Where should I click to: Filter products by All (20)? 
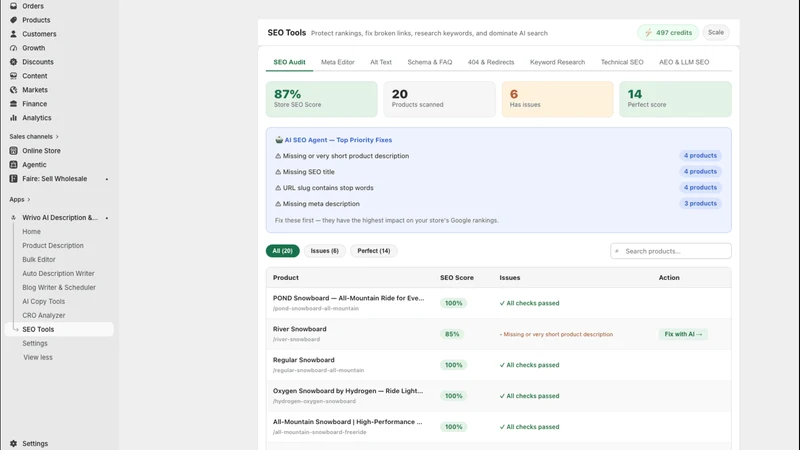click(x=282, y=251)
